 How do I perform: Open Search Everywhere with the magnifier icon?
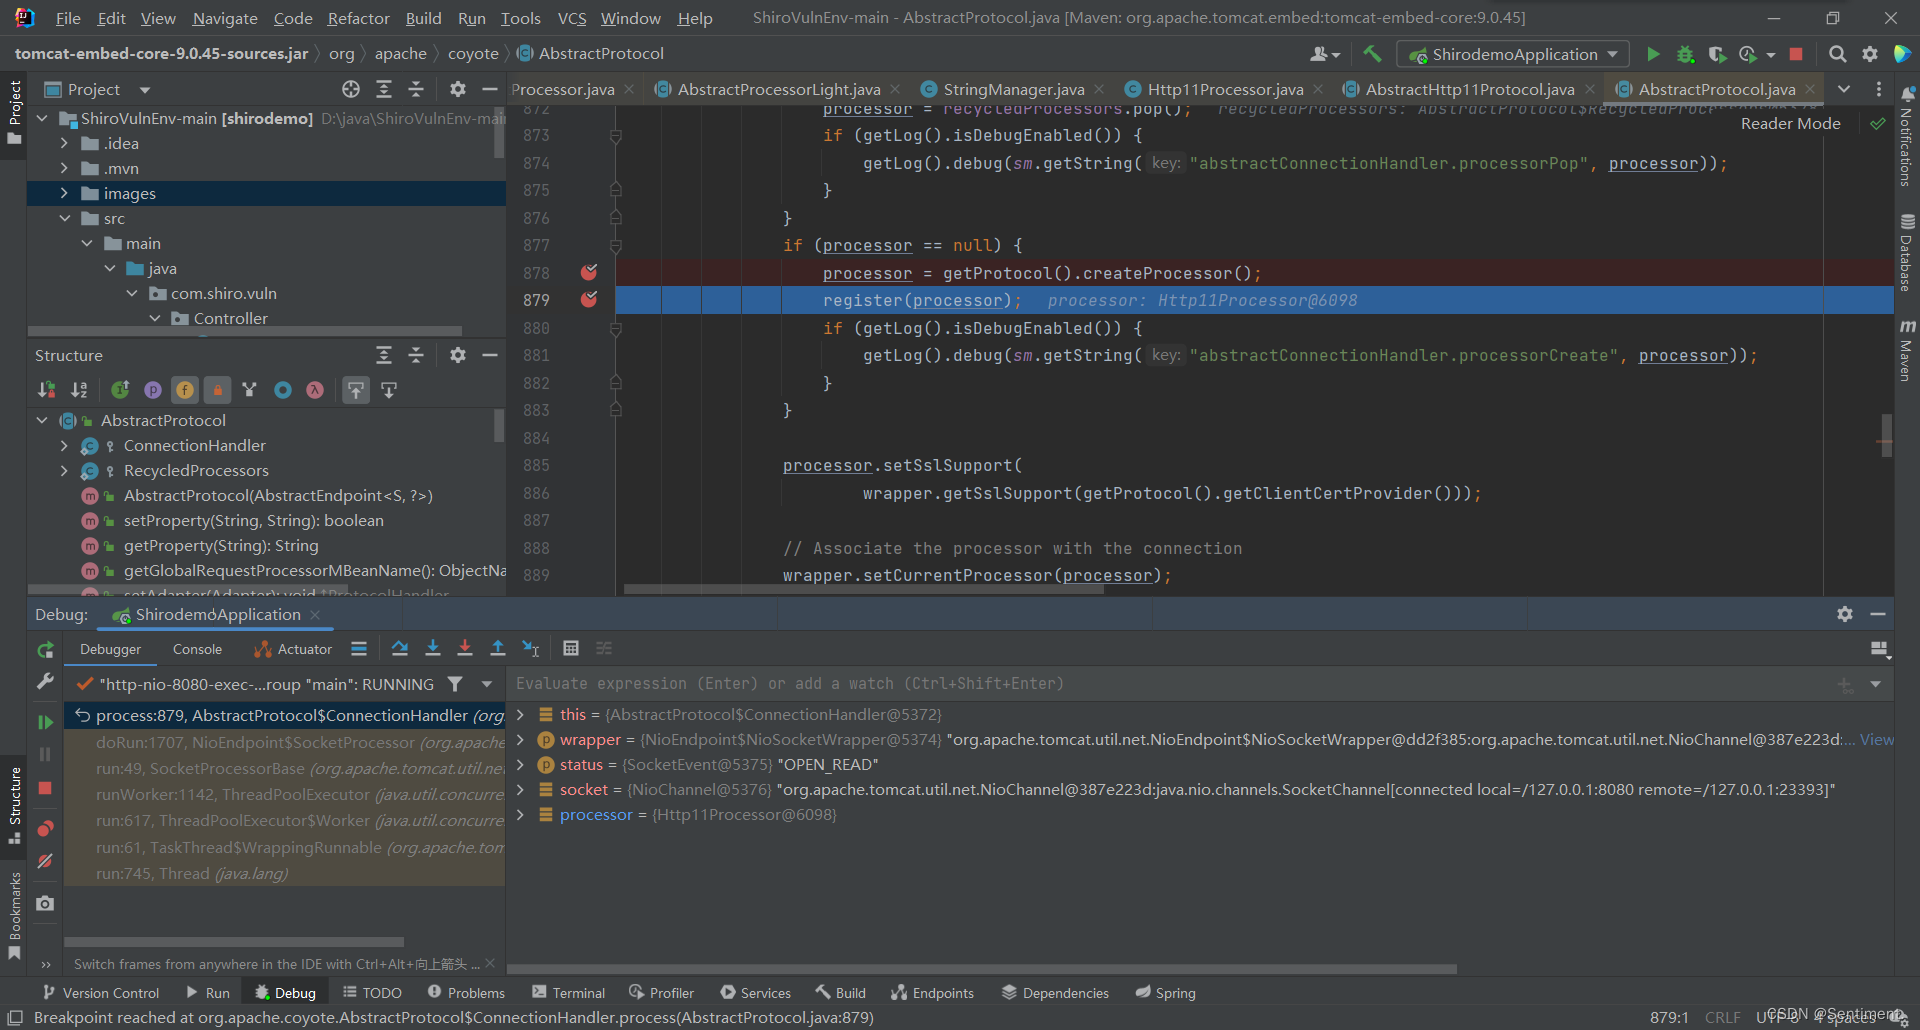pos(1837,54)
